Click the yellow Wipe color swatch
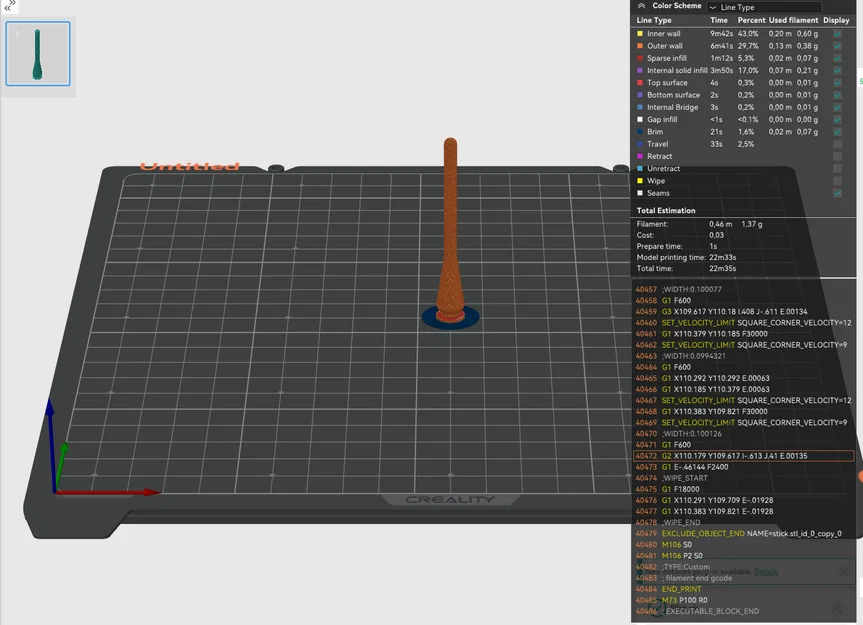The image size is (863, 625). click(x=640, y=181)
